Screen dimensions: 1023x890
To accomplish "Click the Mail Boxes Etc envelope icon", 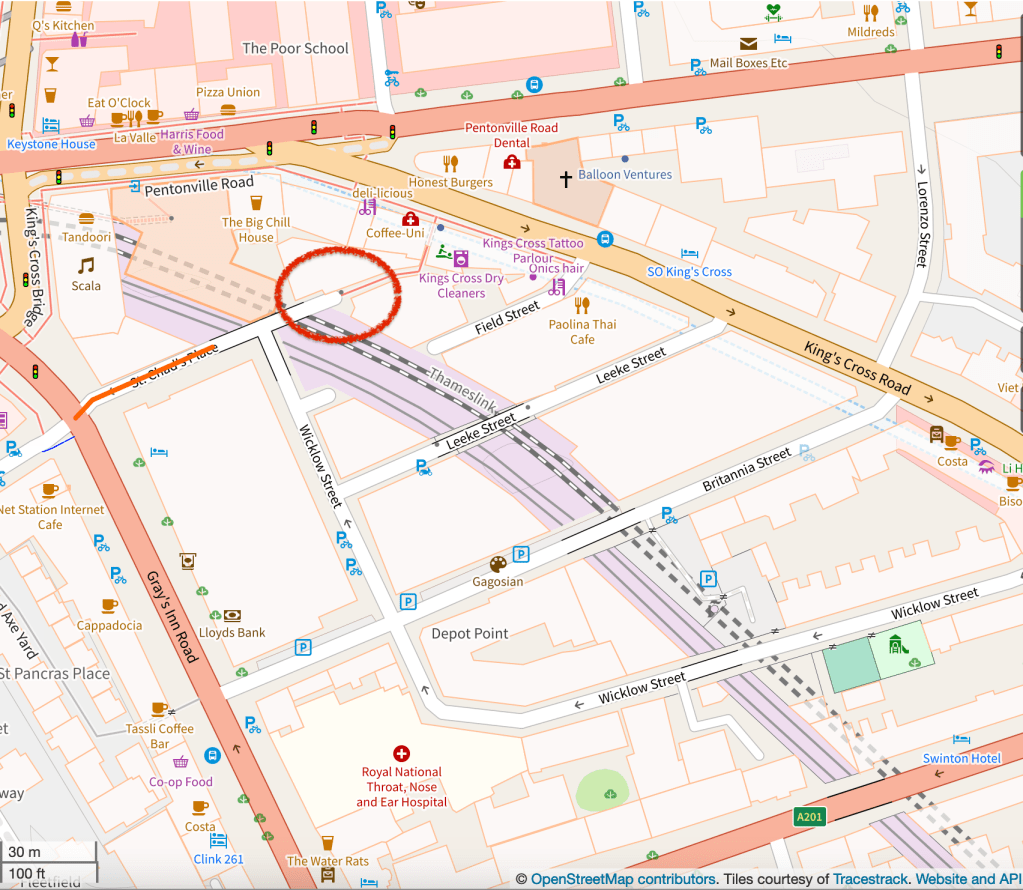I will (x=748, y=43).
